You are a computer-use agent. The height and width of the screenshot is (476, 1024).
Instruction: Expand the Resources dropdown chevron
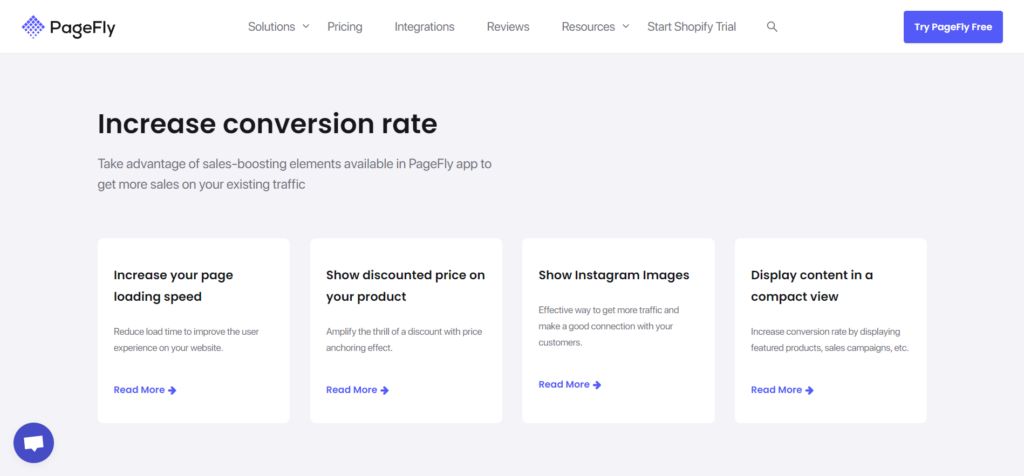coord(625,27)
